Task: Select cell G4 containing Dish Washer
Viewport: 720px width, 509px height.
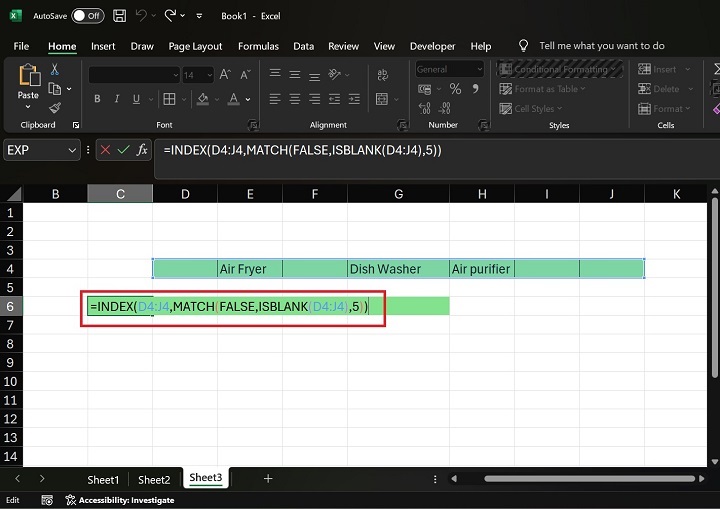Action: click(x=398, y=268)
